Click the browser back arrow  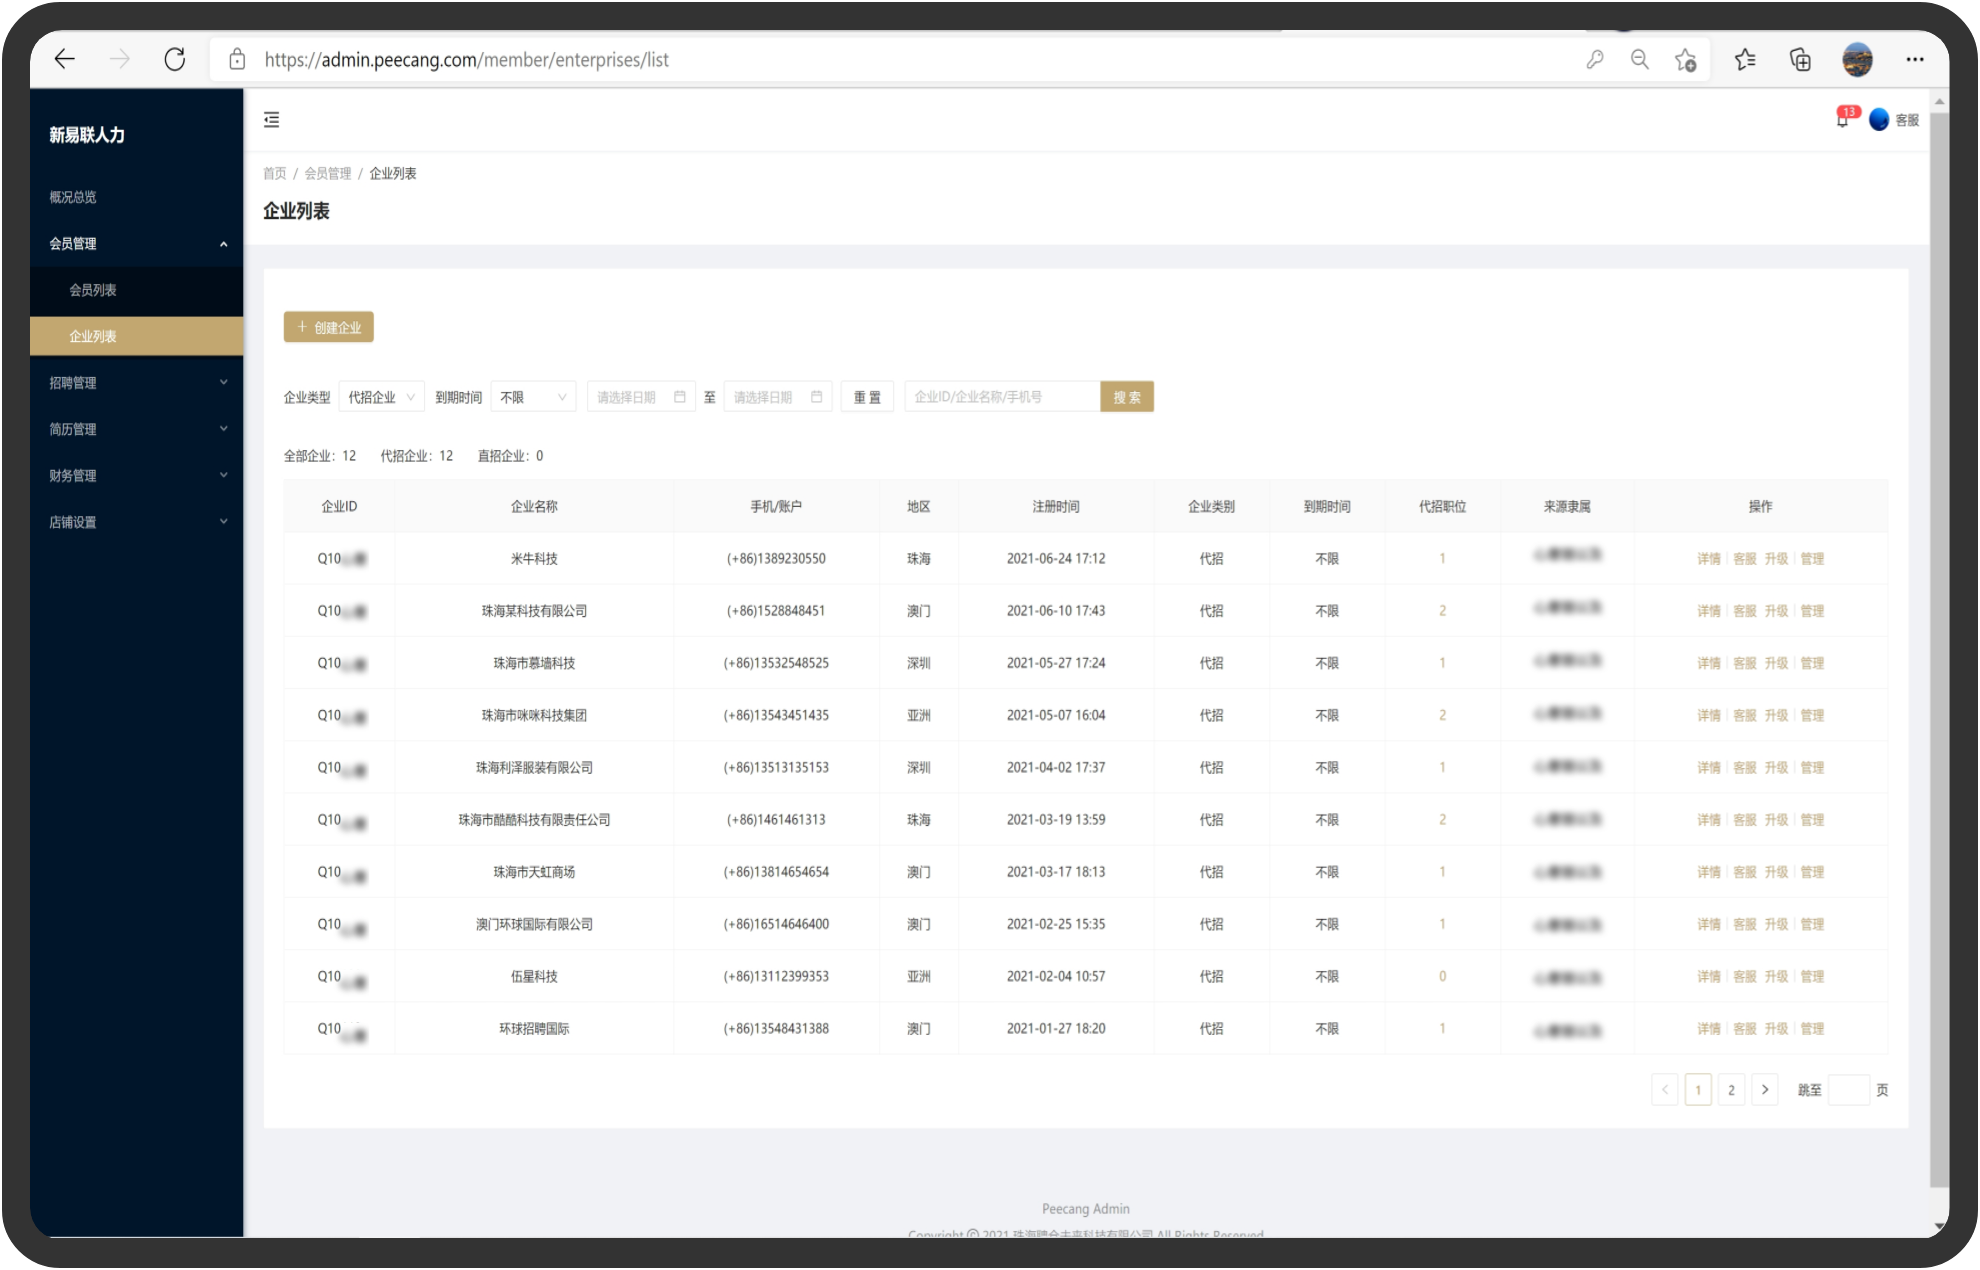(x=65, y=60)
